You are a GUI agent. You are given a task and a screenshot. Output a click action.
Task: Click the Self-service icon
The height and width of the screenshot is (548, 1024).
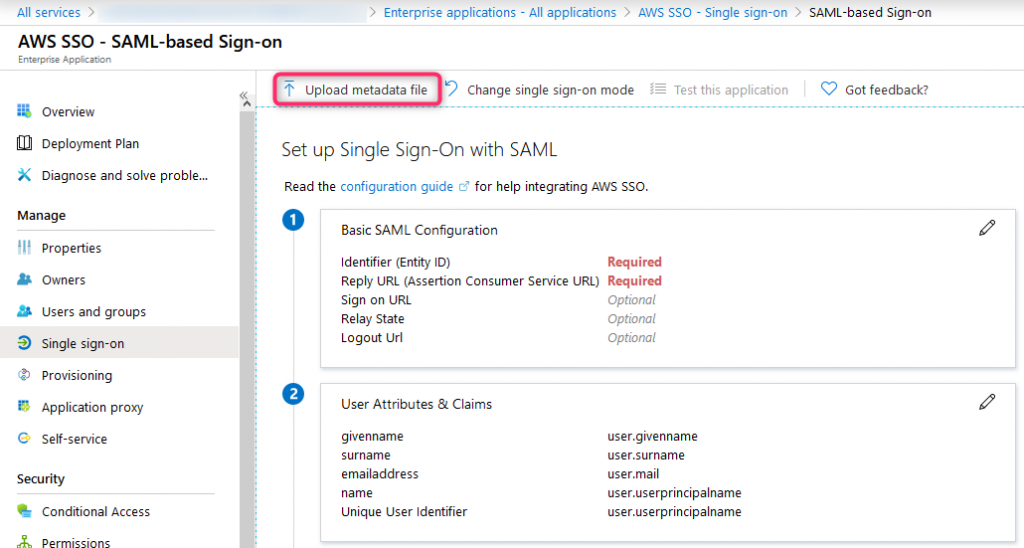click(x=24, y=438)
